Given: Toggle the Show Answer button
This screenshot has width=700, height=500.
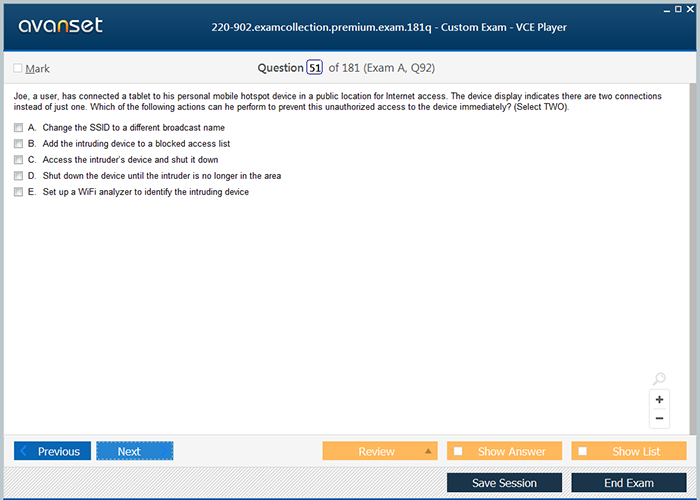Looking at the screenshot, I should [x=504, y=451].
